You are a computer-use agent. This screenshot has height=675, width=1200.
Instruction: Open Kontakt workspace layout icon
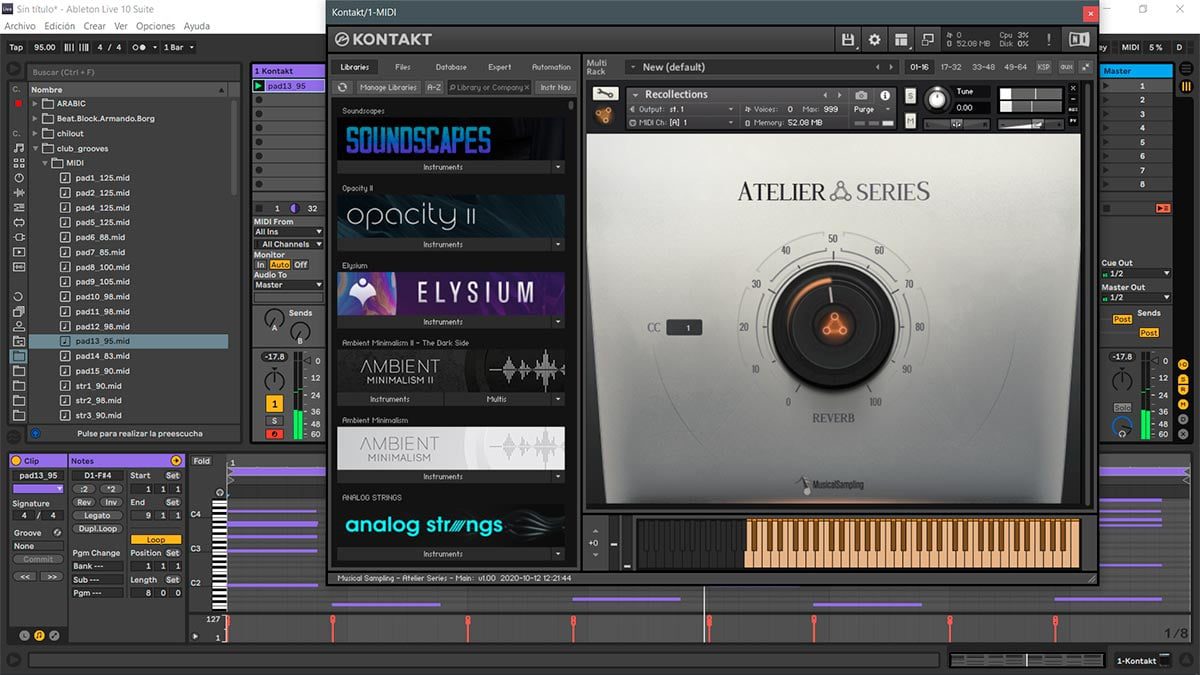(x=902, y=40)
